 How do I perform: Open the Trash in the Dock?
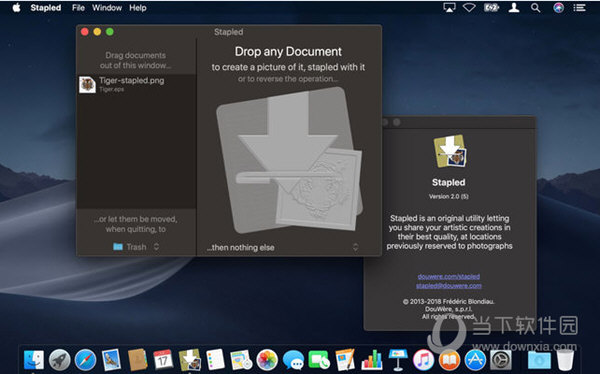565,360
